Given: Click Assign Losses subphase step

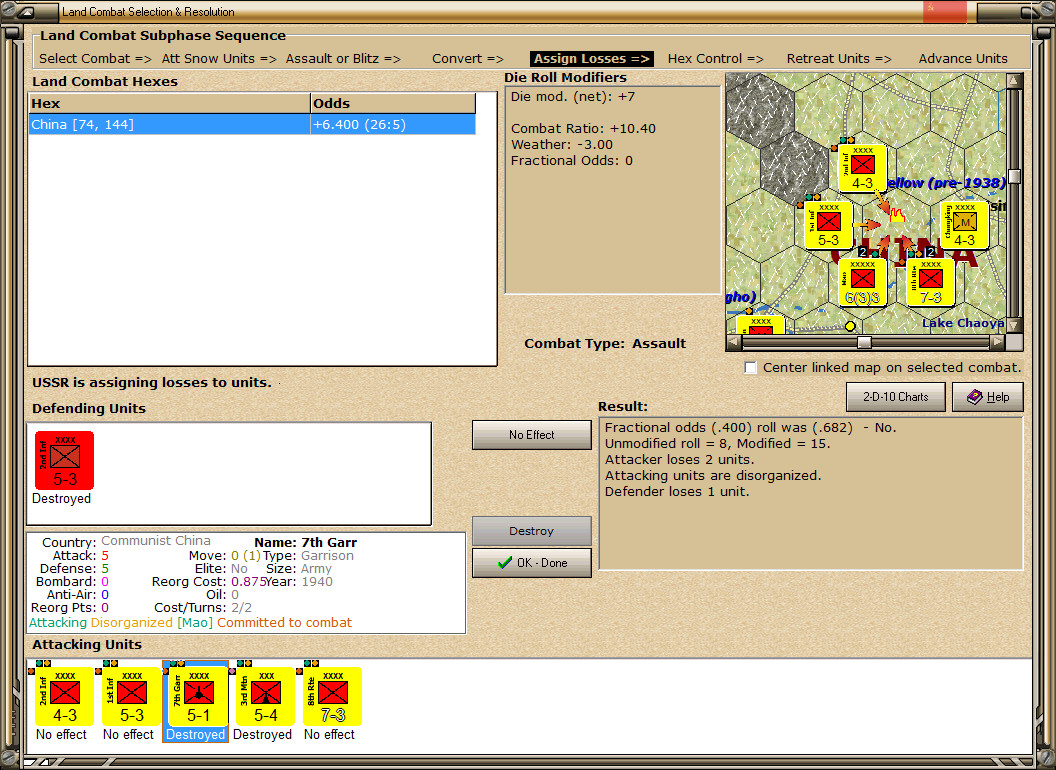Looking at the screenshot, I should [x=591, y=59].
